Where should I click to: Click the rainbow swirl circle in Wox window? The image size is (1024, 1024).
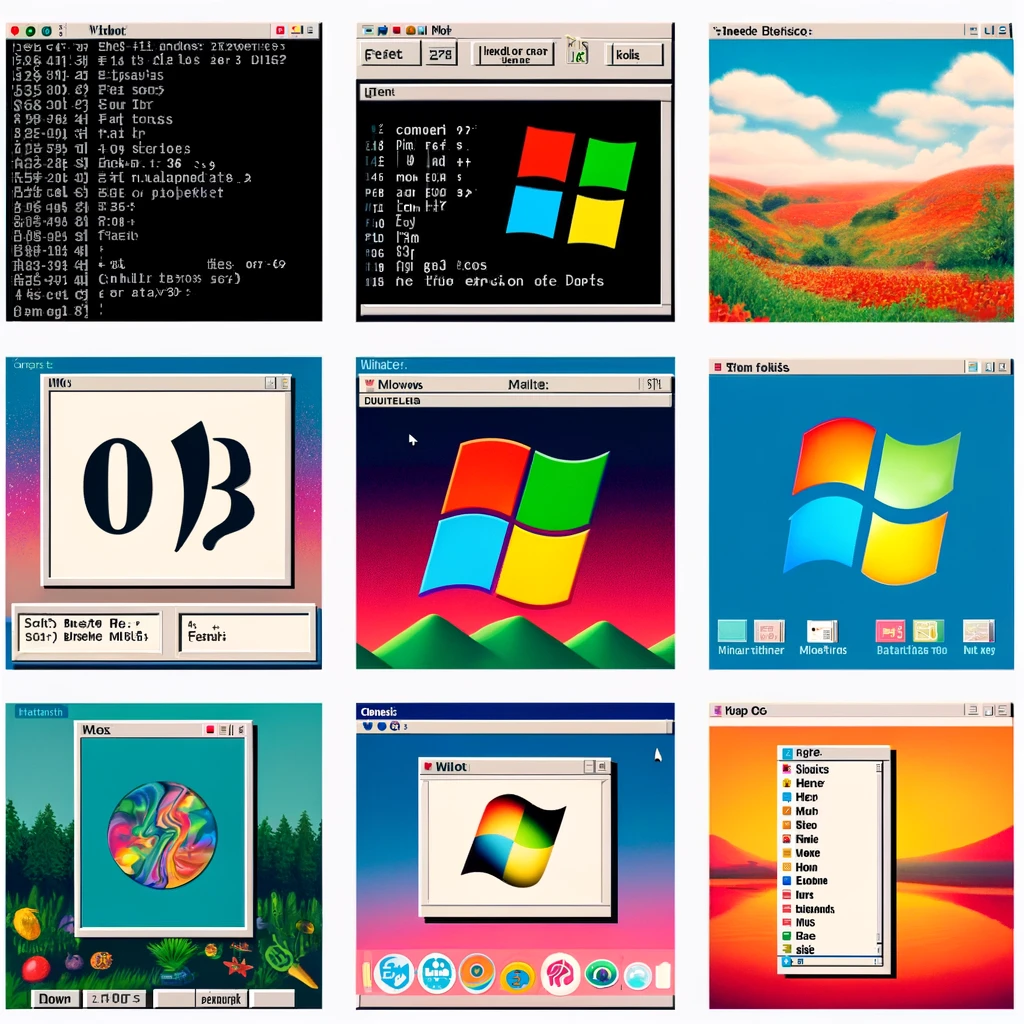162,835
